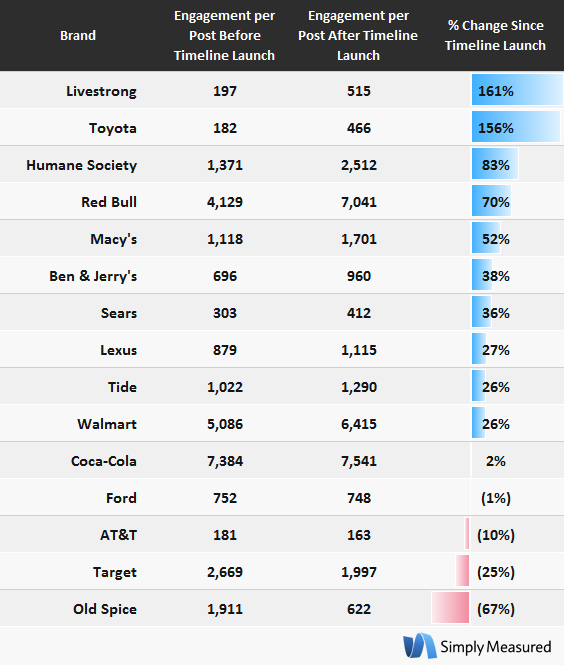
Task: Select the Toyota 156% blue bar
Action: [516, 127]
